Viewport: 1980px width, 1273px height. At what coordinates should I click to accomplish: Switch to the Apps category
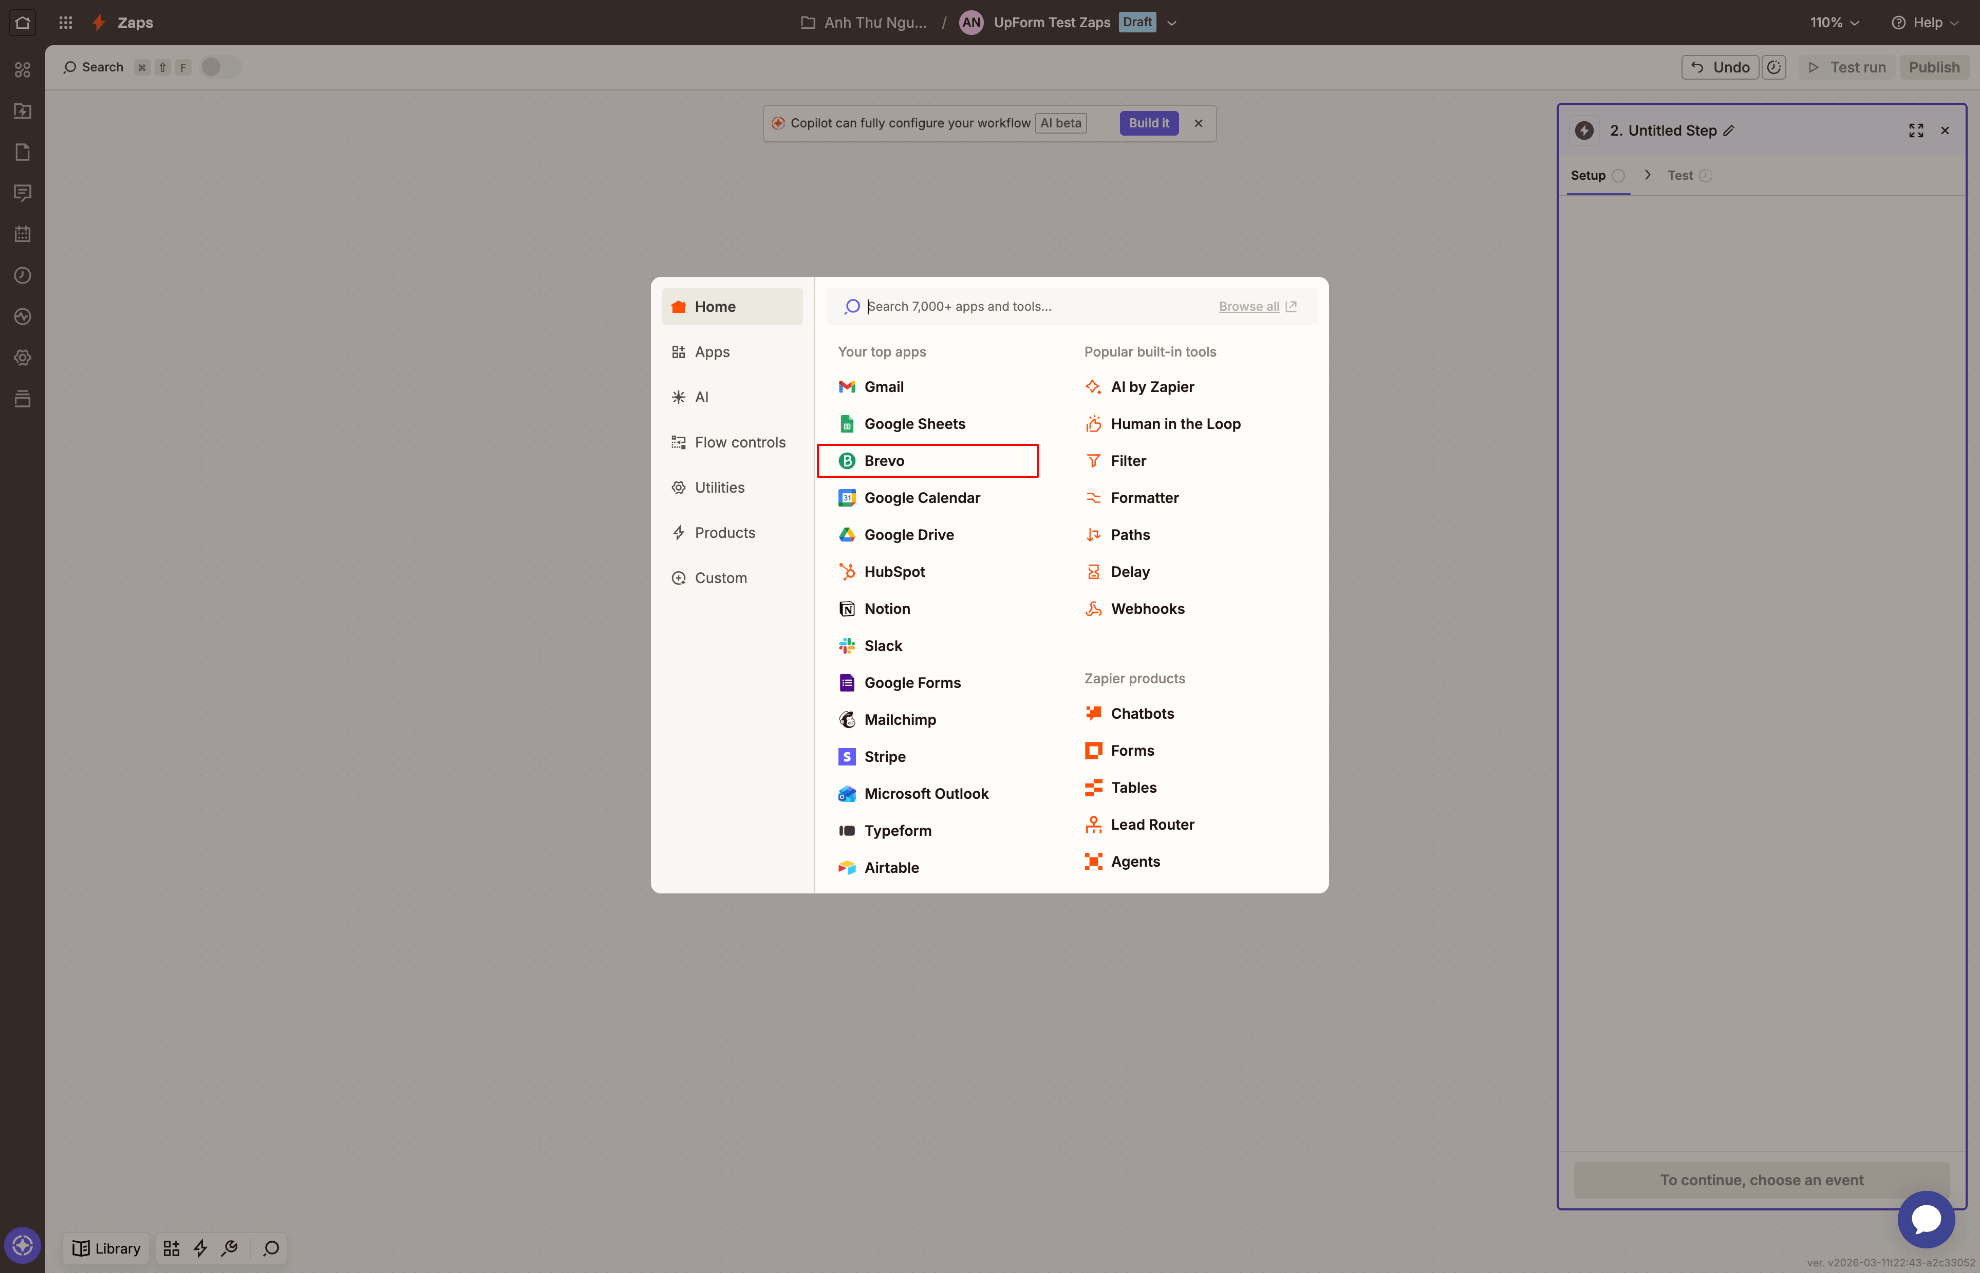[732, 352]
